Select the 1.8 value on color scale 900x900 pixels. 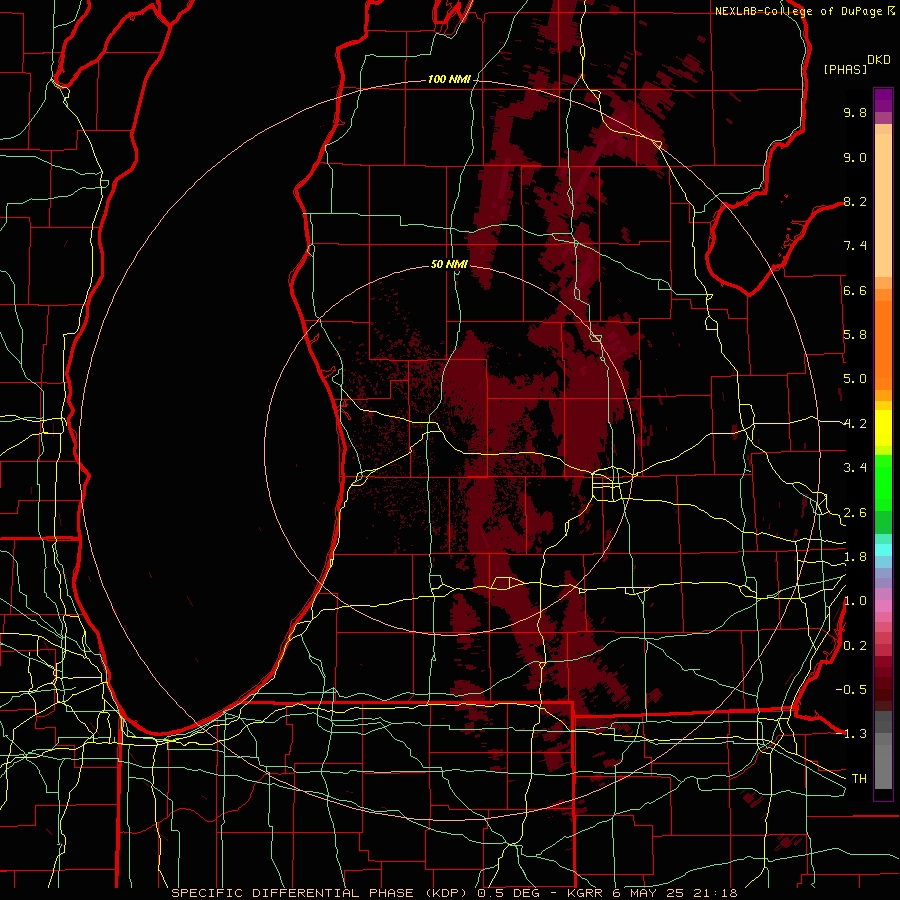coord(855,557)
